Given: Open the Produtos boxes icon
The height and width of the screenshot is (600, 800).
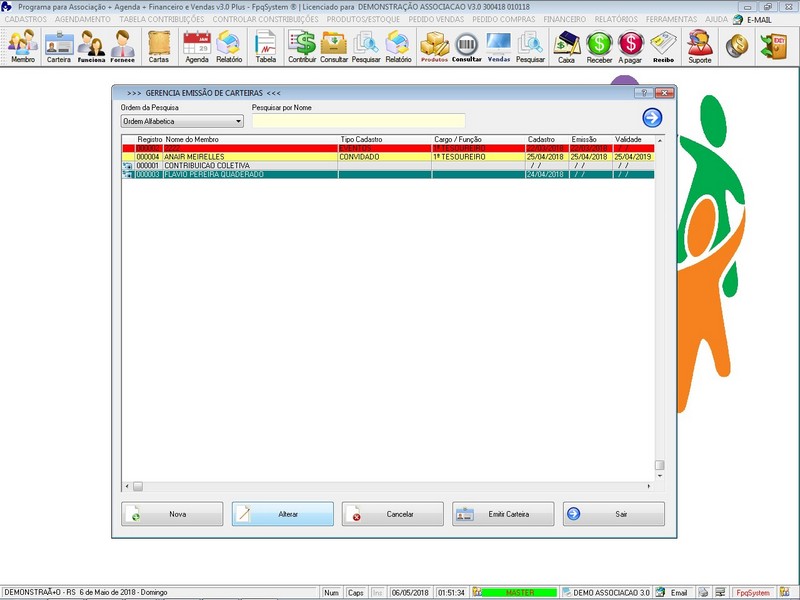Looking at the screenshot, I should [x=434, y=46].
